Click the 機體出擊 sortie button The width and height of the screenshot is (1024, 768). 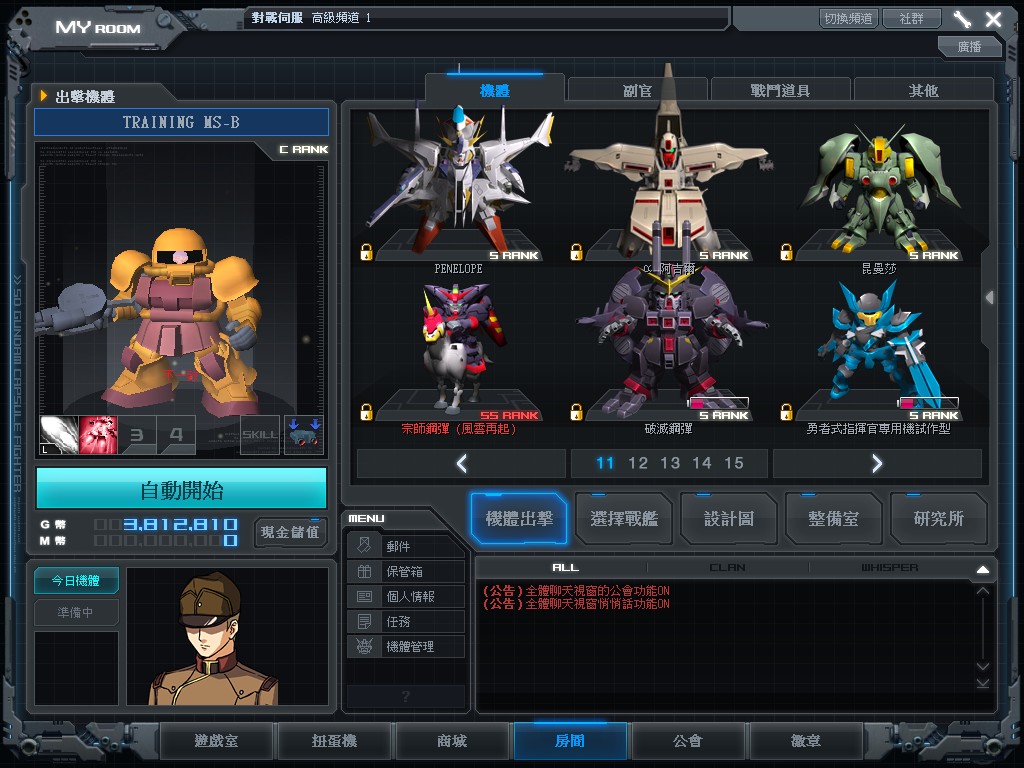[x=519, y=519]
